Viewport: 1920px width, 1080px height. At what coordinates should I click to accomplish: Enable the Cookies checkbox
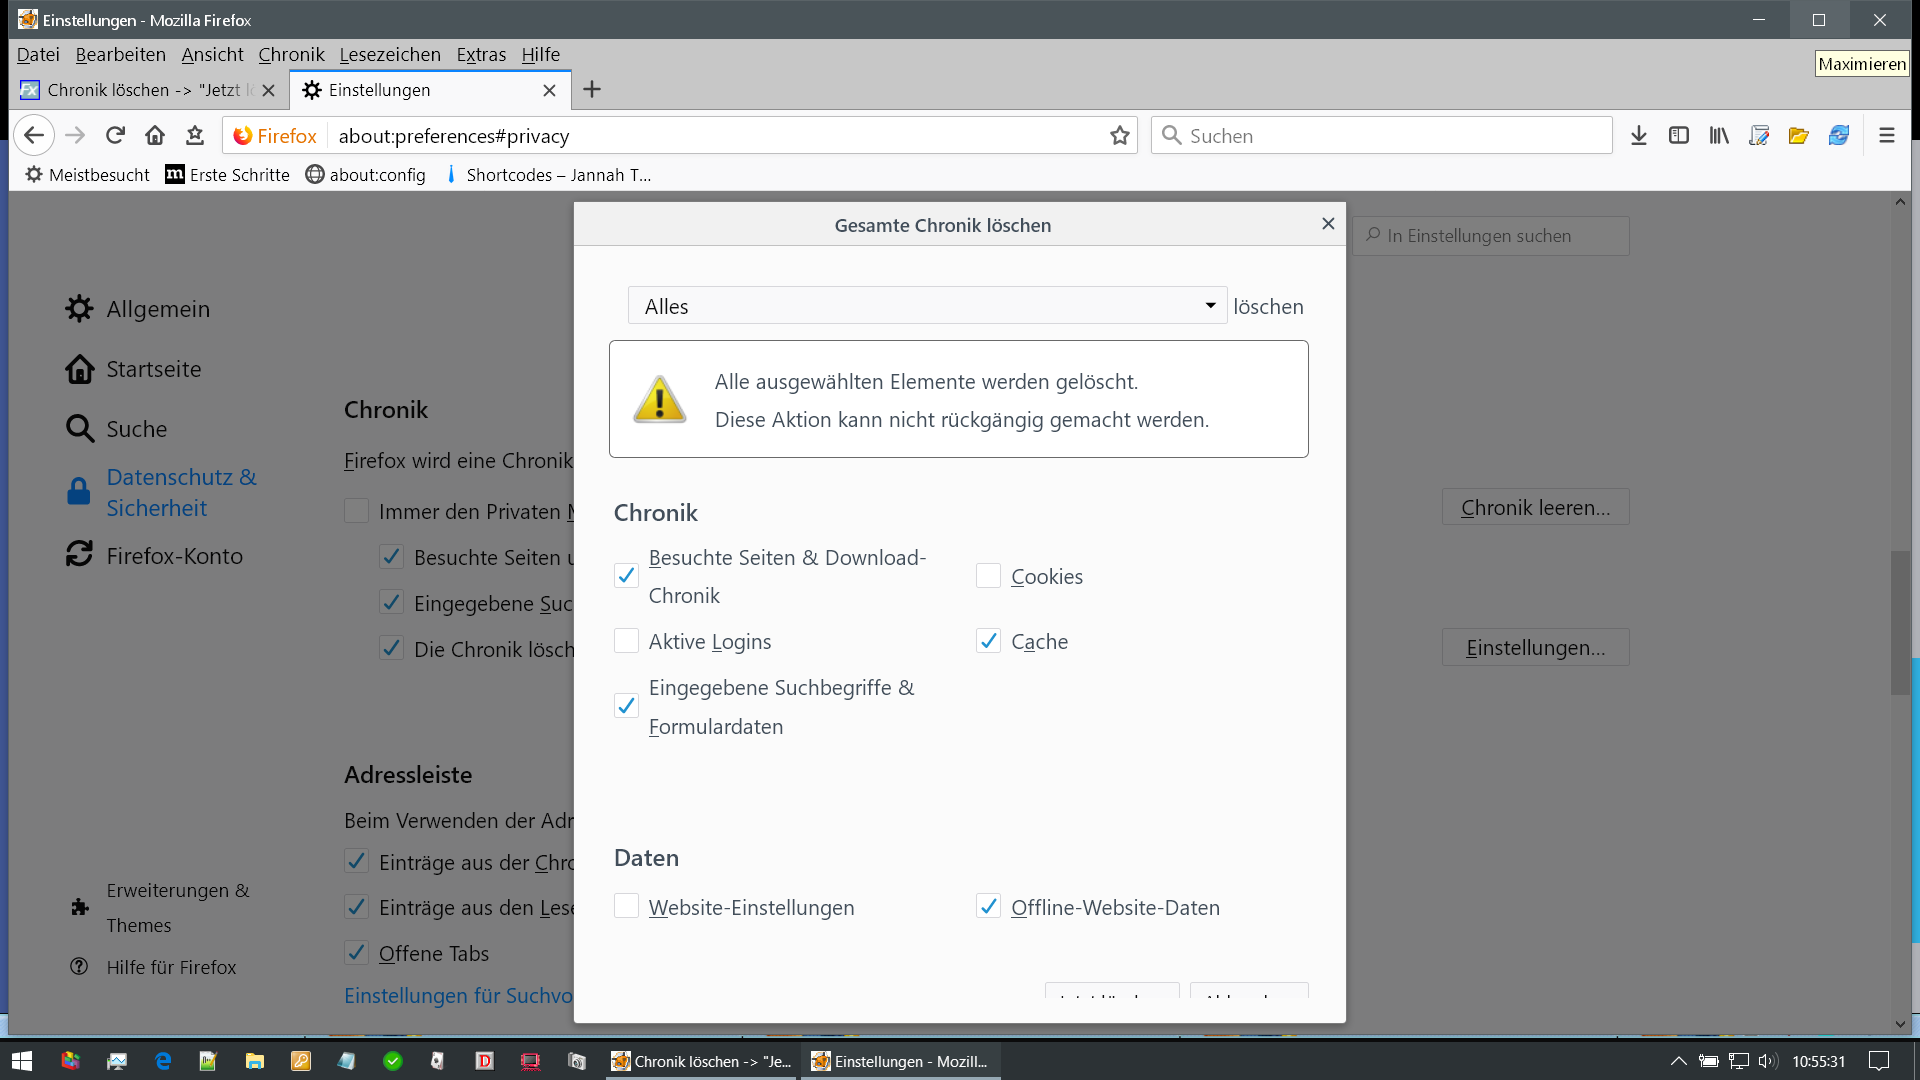point(988,576)
